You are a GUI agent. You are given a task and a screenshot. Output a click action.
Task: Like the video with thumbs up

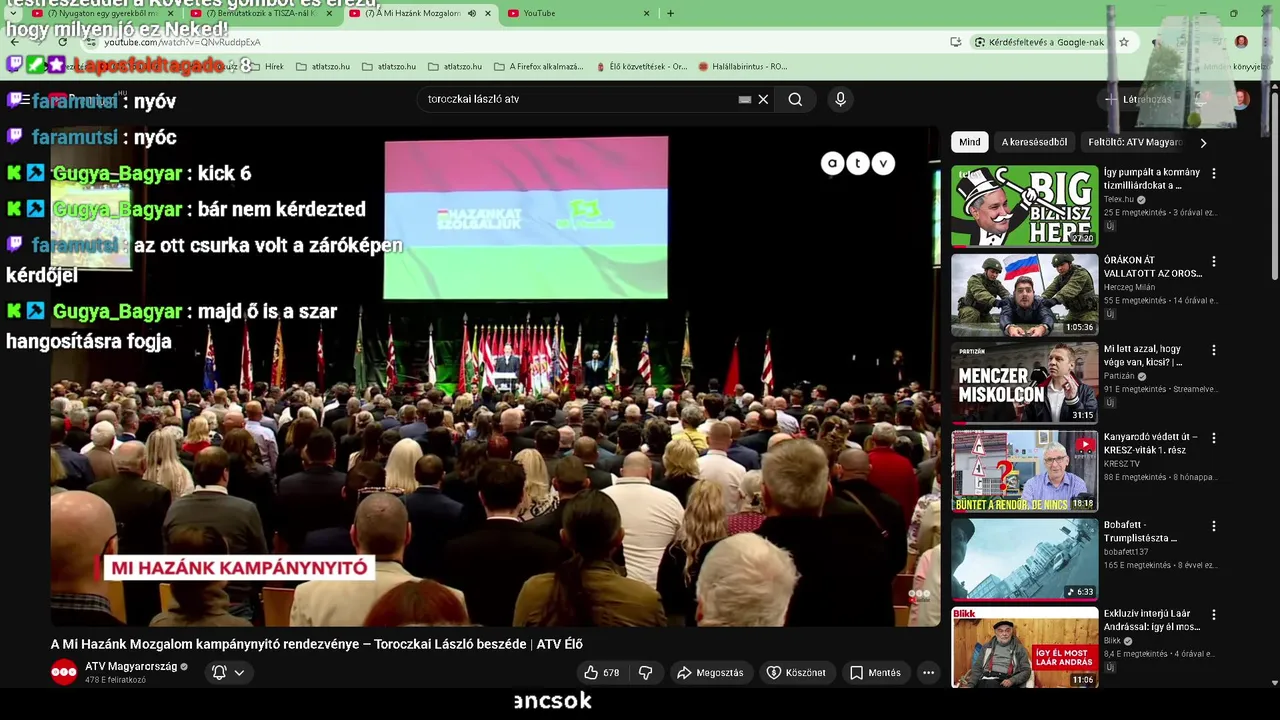pos(601,673)
